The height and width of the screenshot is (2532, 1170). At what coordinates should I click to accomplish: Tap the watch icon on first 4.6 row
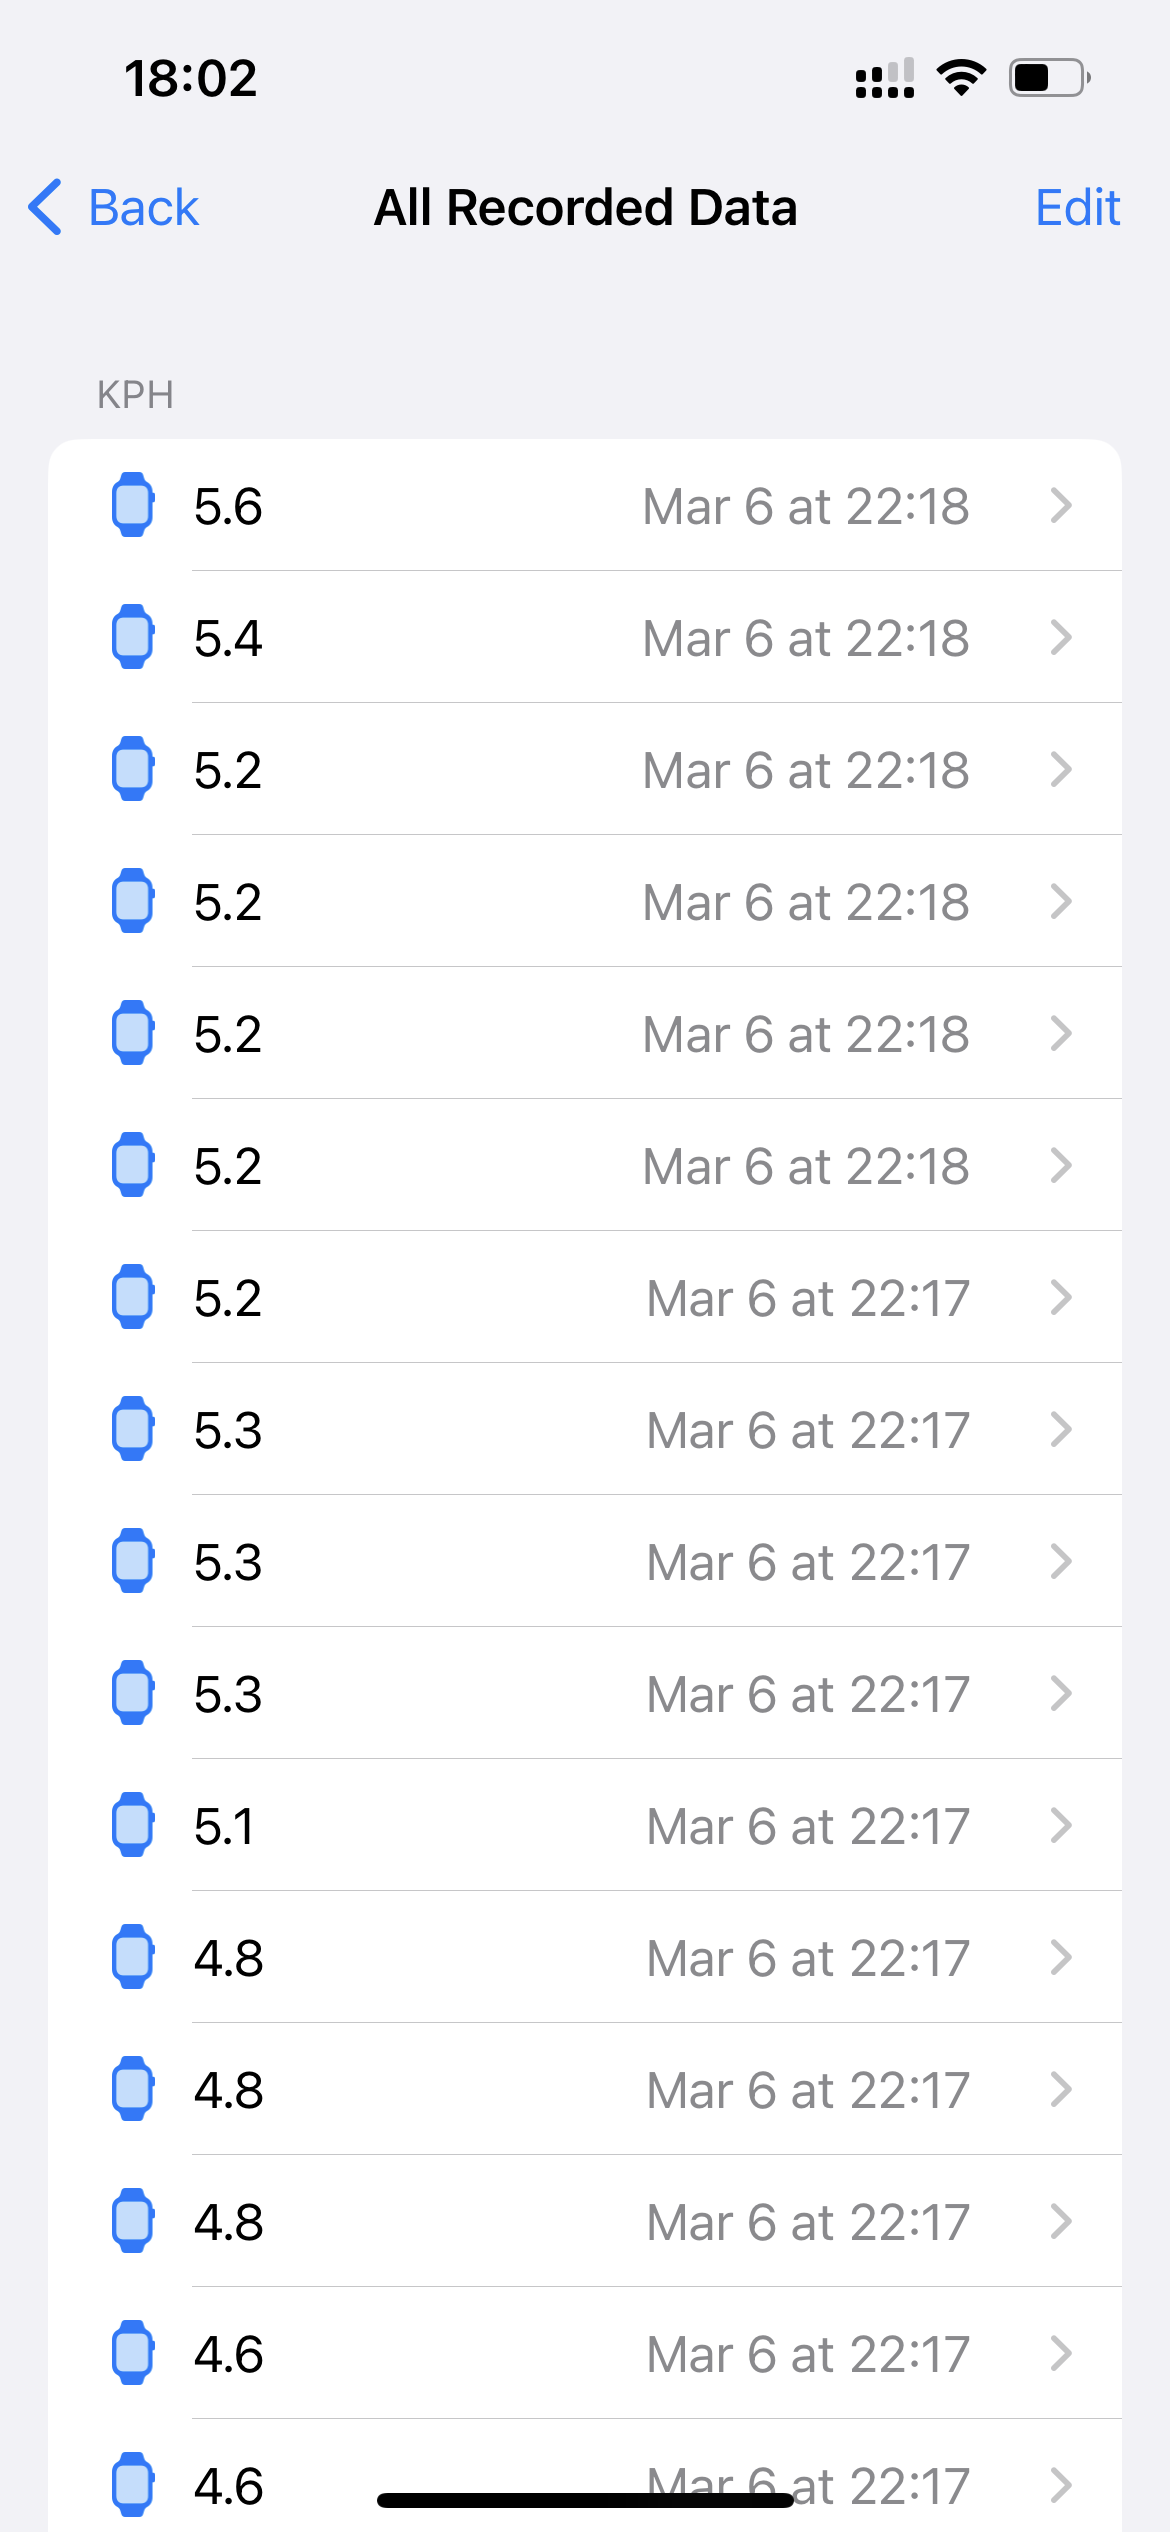point(132,2353)
